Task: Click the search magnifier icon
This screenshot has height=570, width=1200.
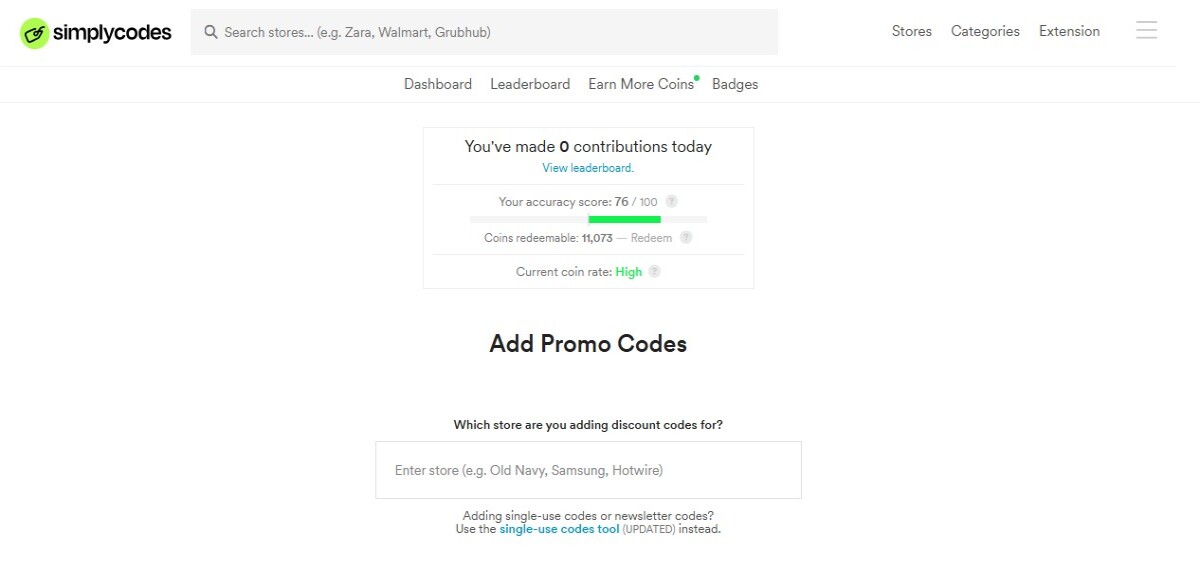Action: click(211, 32)
